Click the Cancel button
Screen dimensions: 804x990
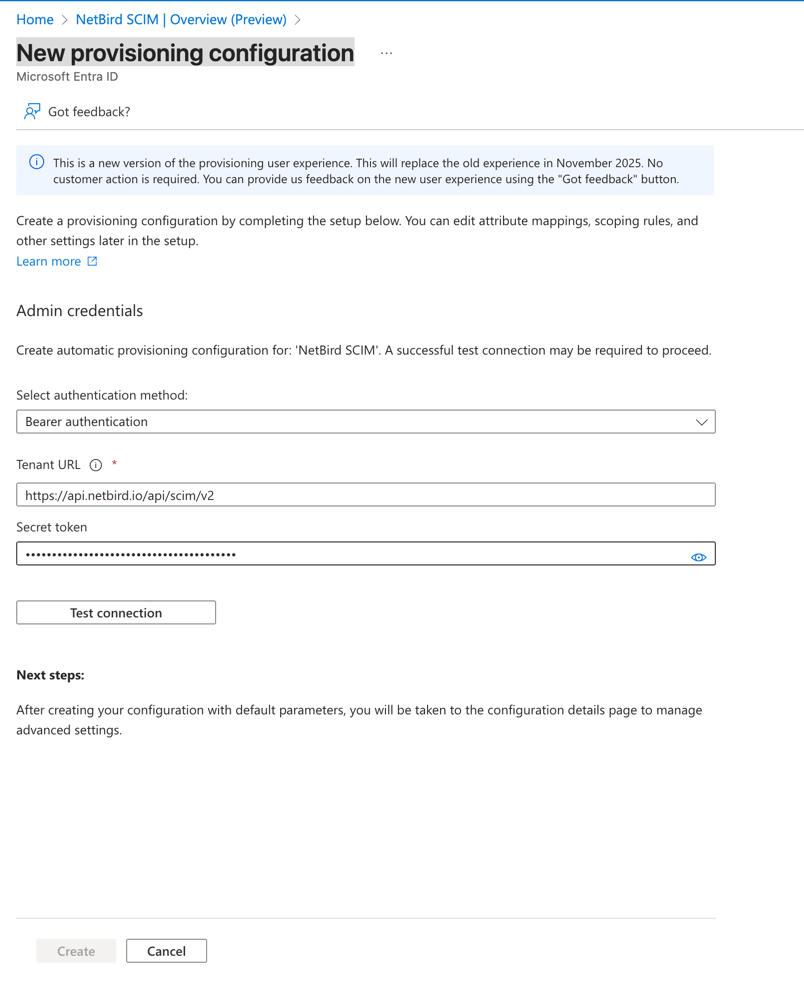pos(166,950)
